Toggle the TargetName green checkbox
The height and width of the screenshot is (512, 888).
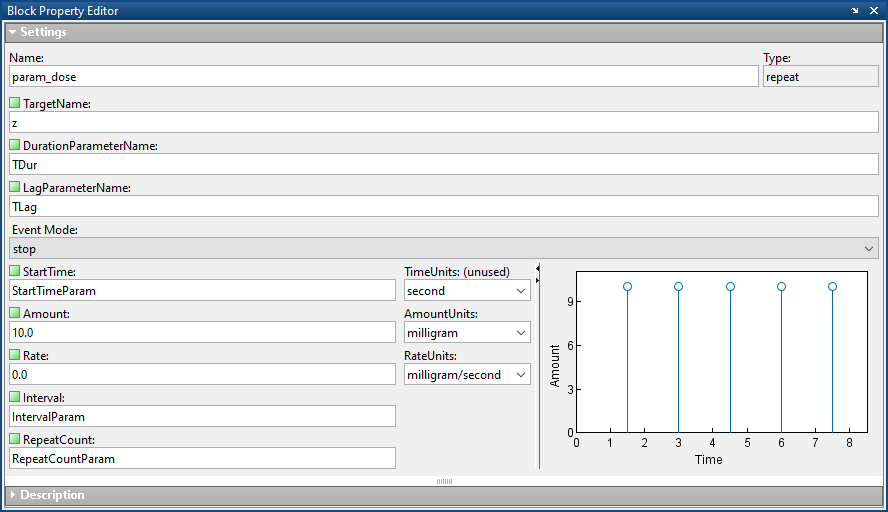coord(15,103)
